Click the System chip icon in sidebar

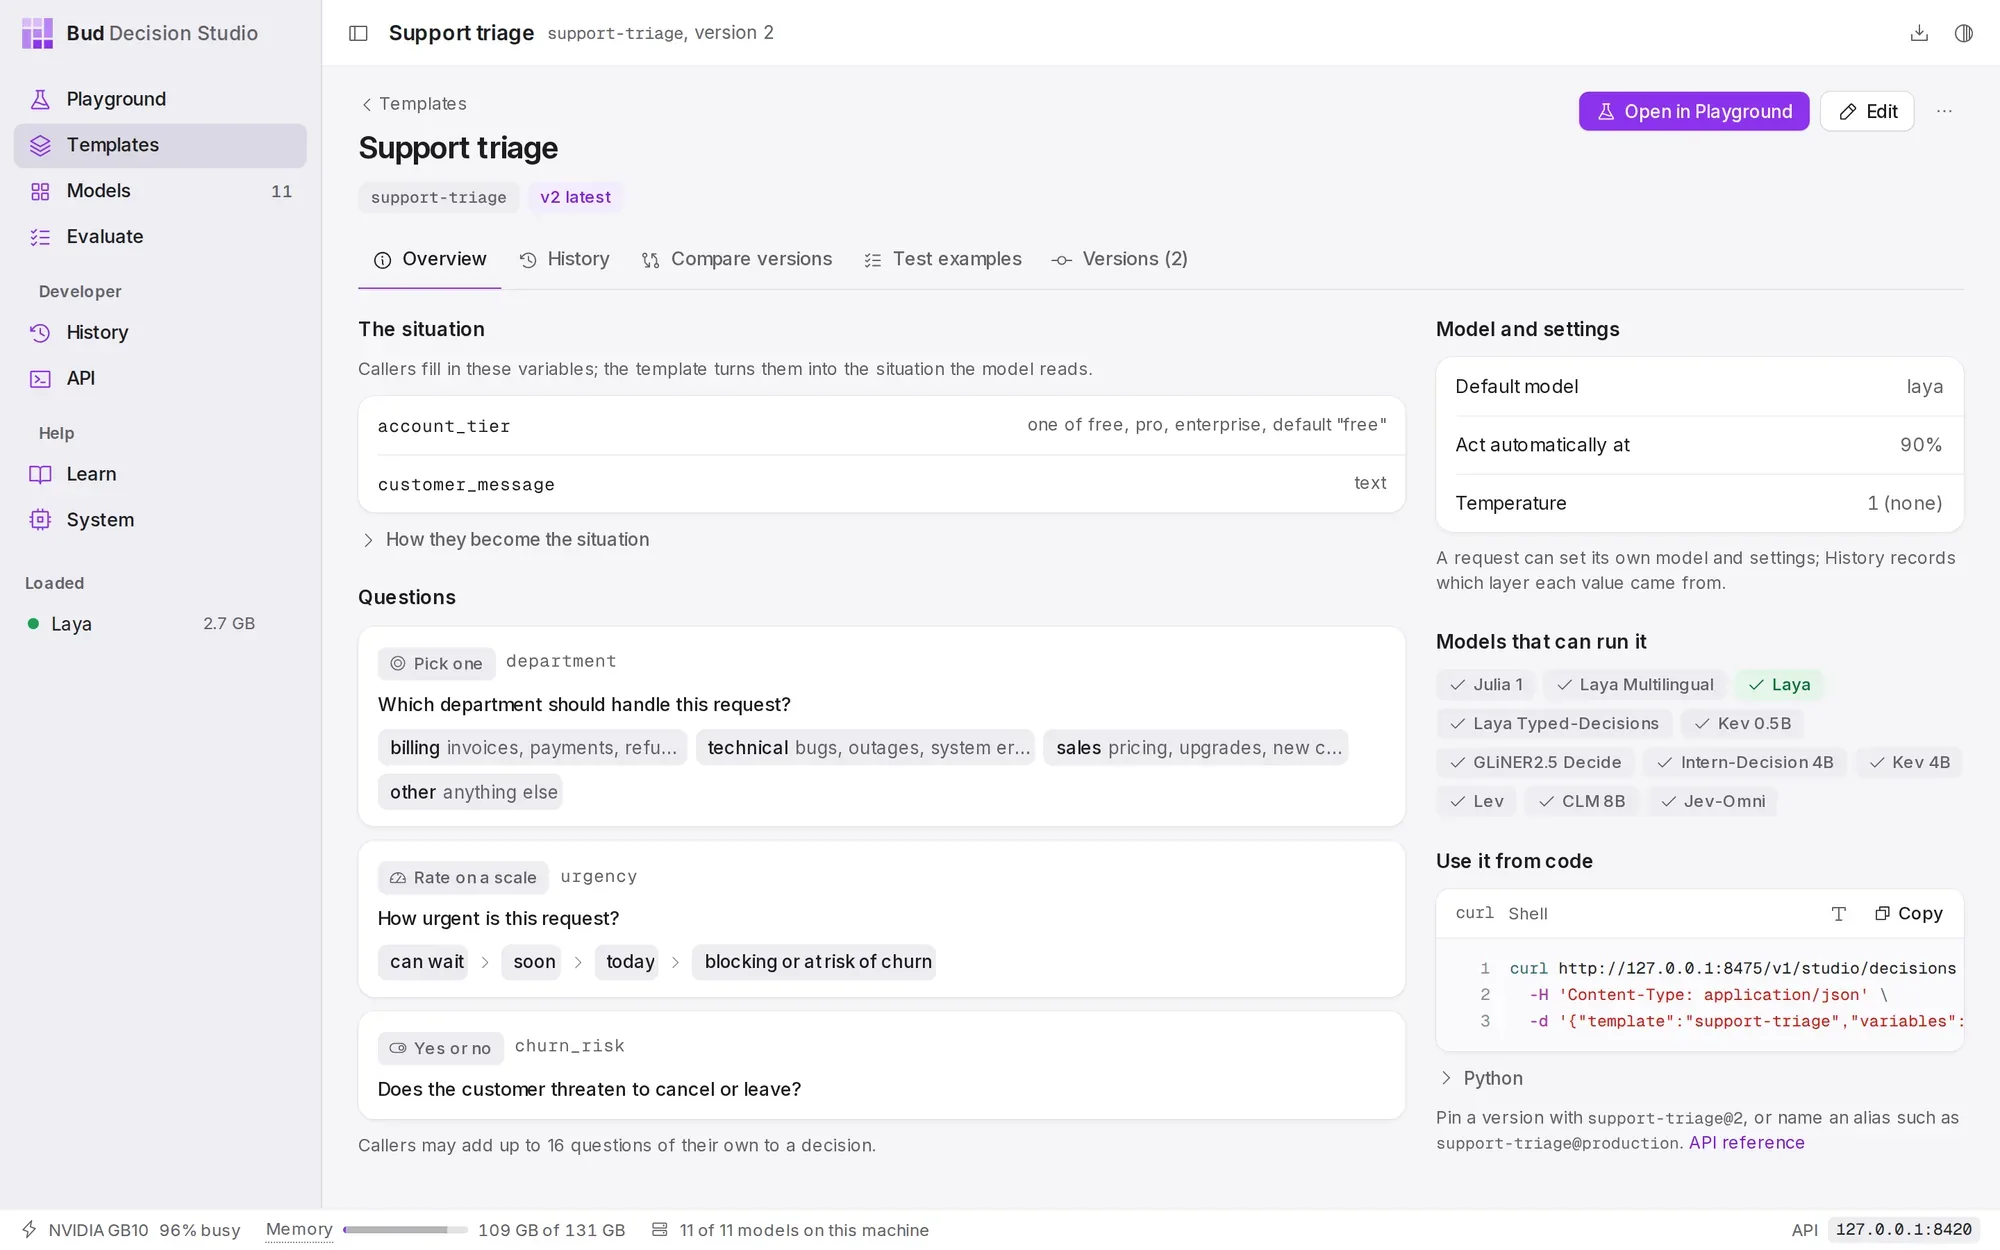click(x=40, y=520)
